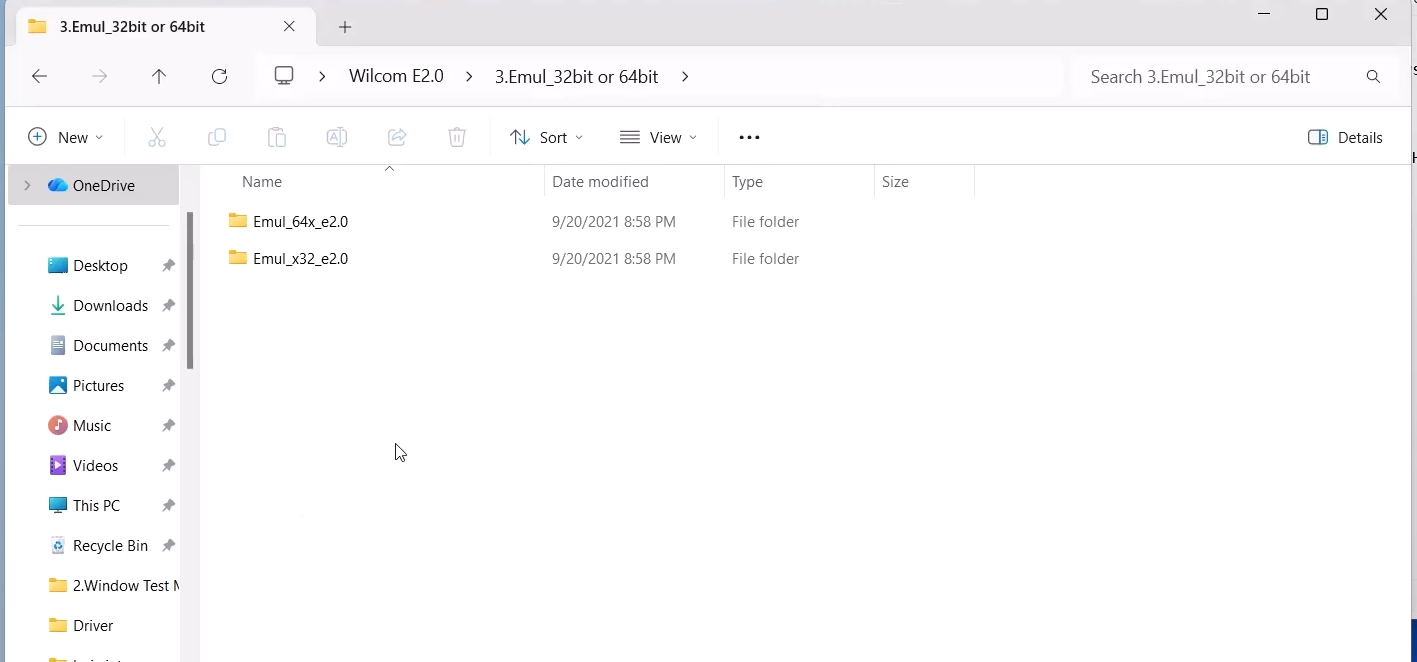1417x662 pixels.
Task: Toggle the Details pane
Action: (1345, 137)
